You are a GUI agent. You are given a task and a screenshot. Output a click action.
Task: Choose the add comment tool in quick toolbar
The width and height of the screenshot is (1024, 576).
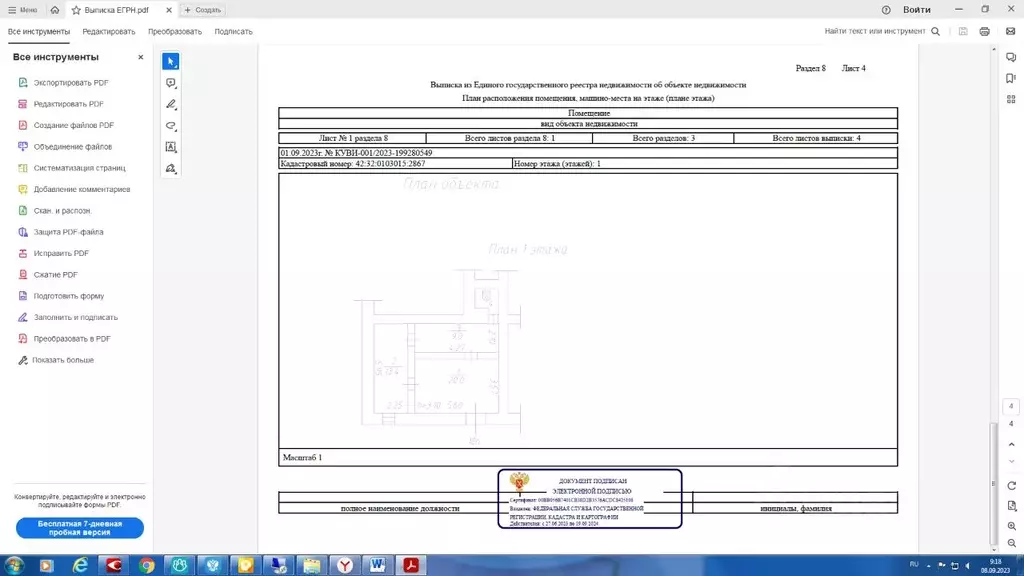(x=171, y=83)
